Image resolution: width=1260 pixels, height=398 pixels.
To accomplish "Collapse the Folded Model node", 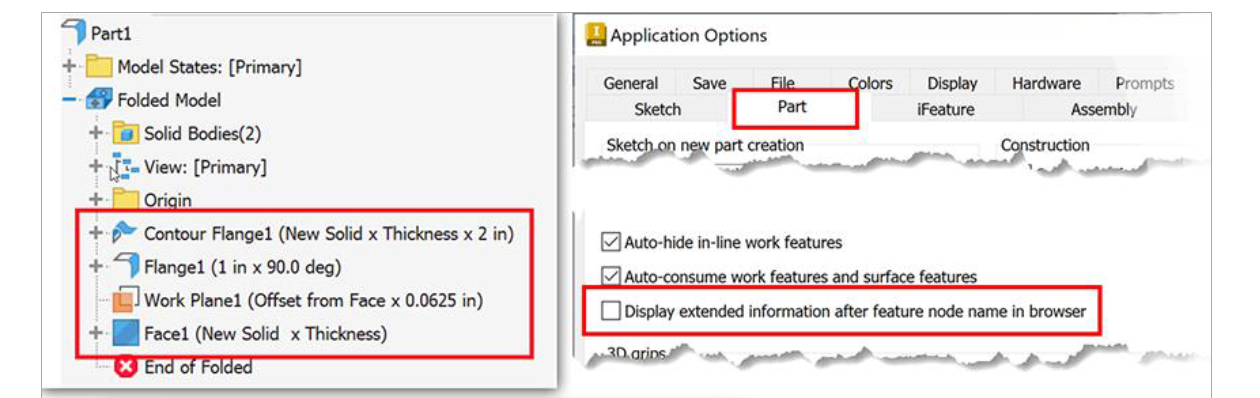I will (70, 100).
